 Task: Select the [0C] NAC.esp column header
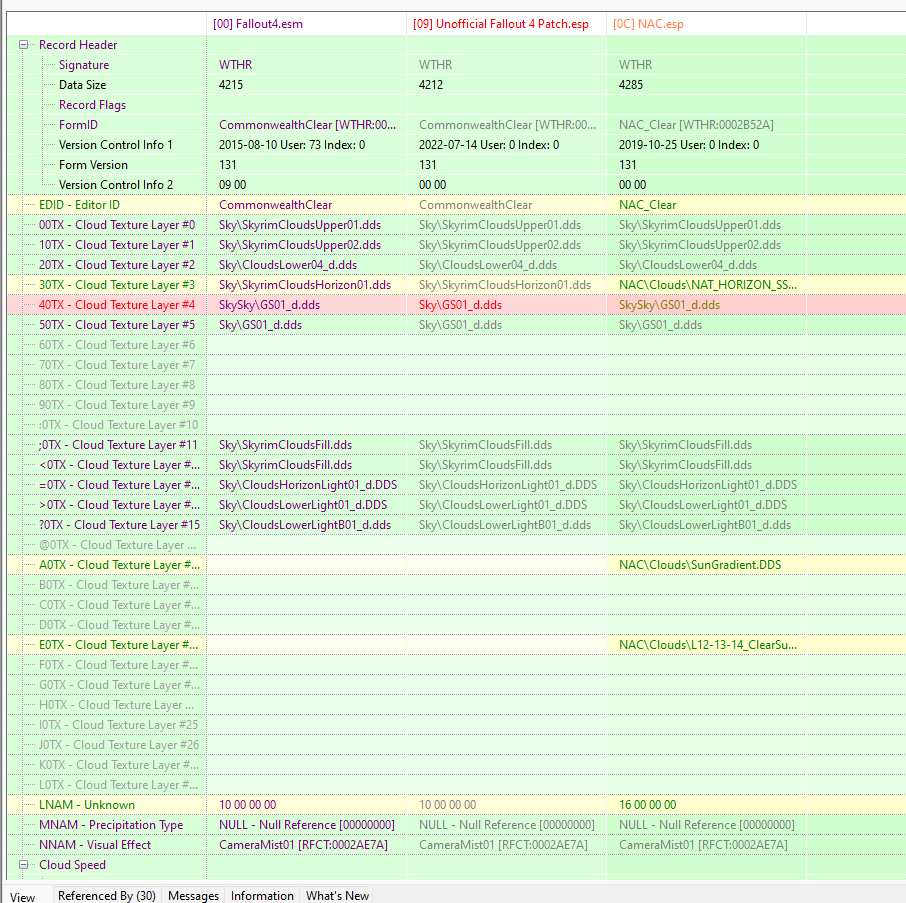click(706, 24)
